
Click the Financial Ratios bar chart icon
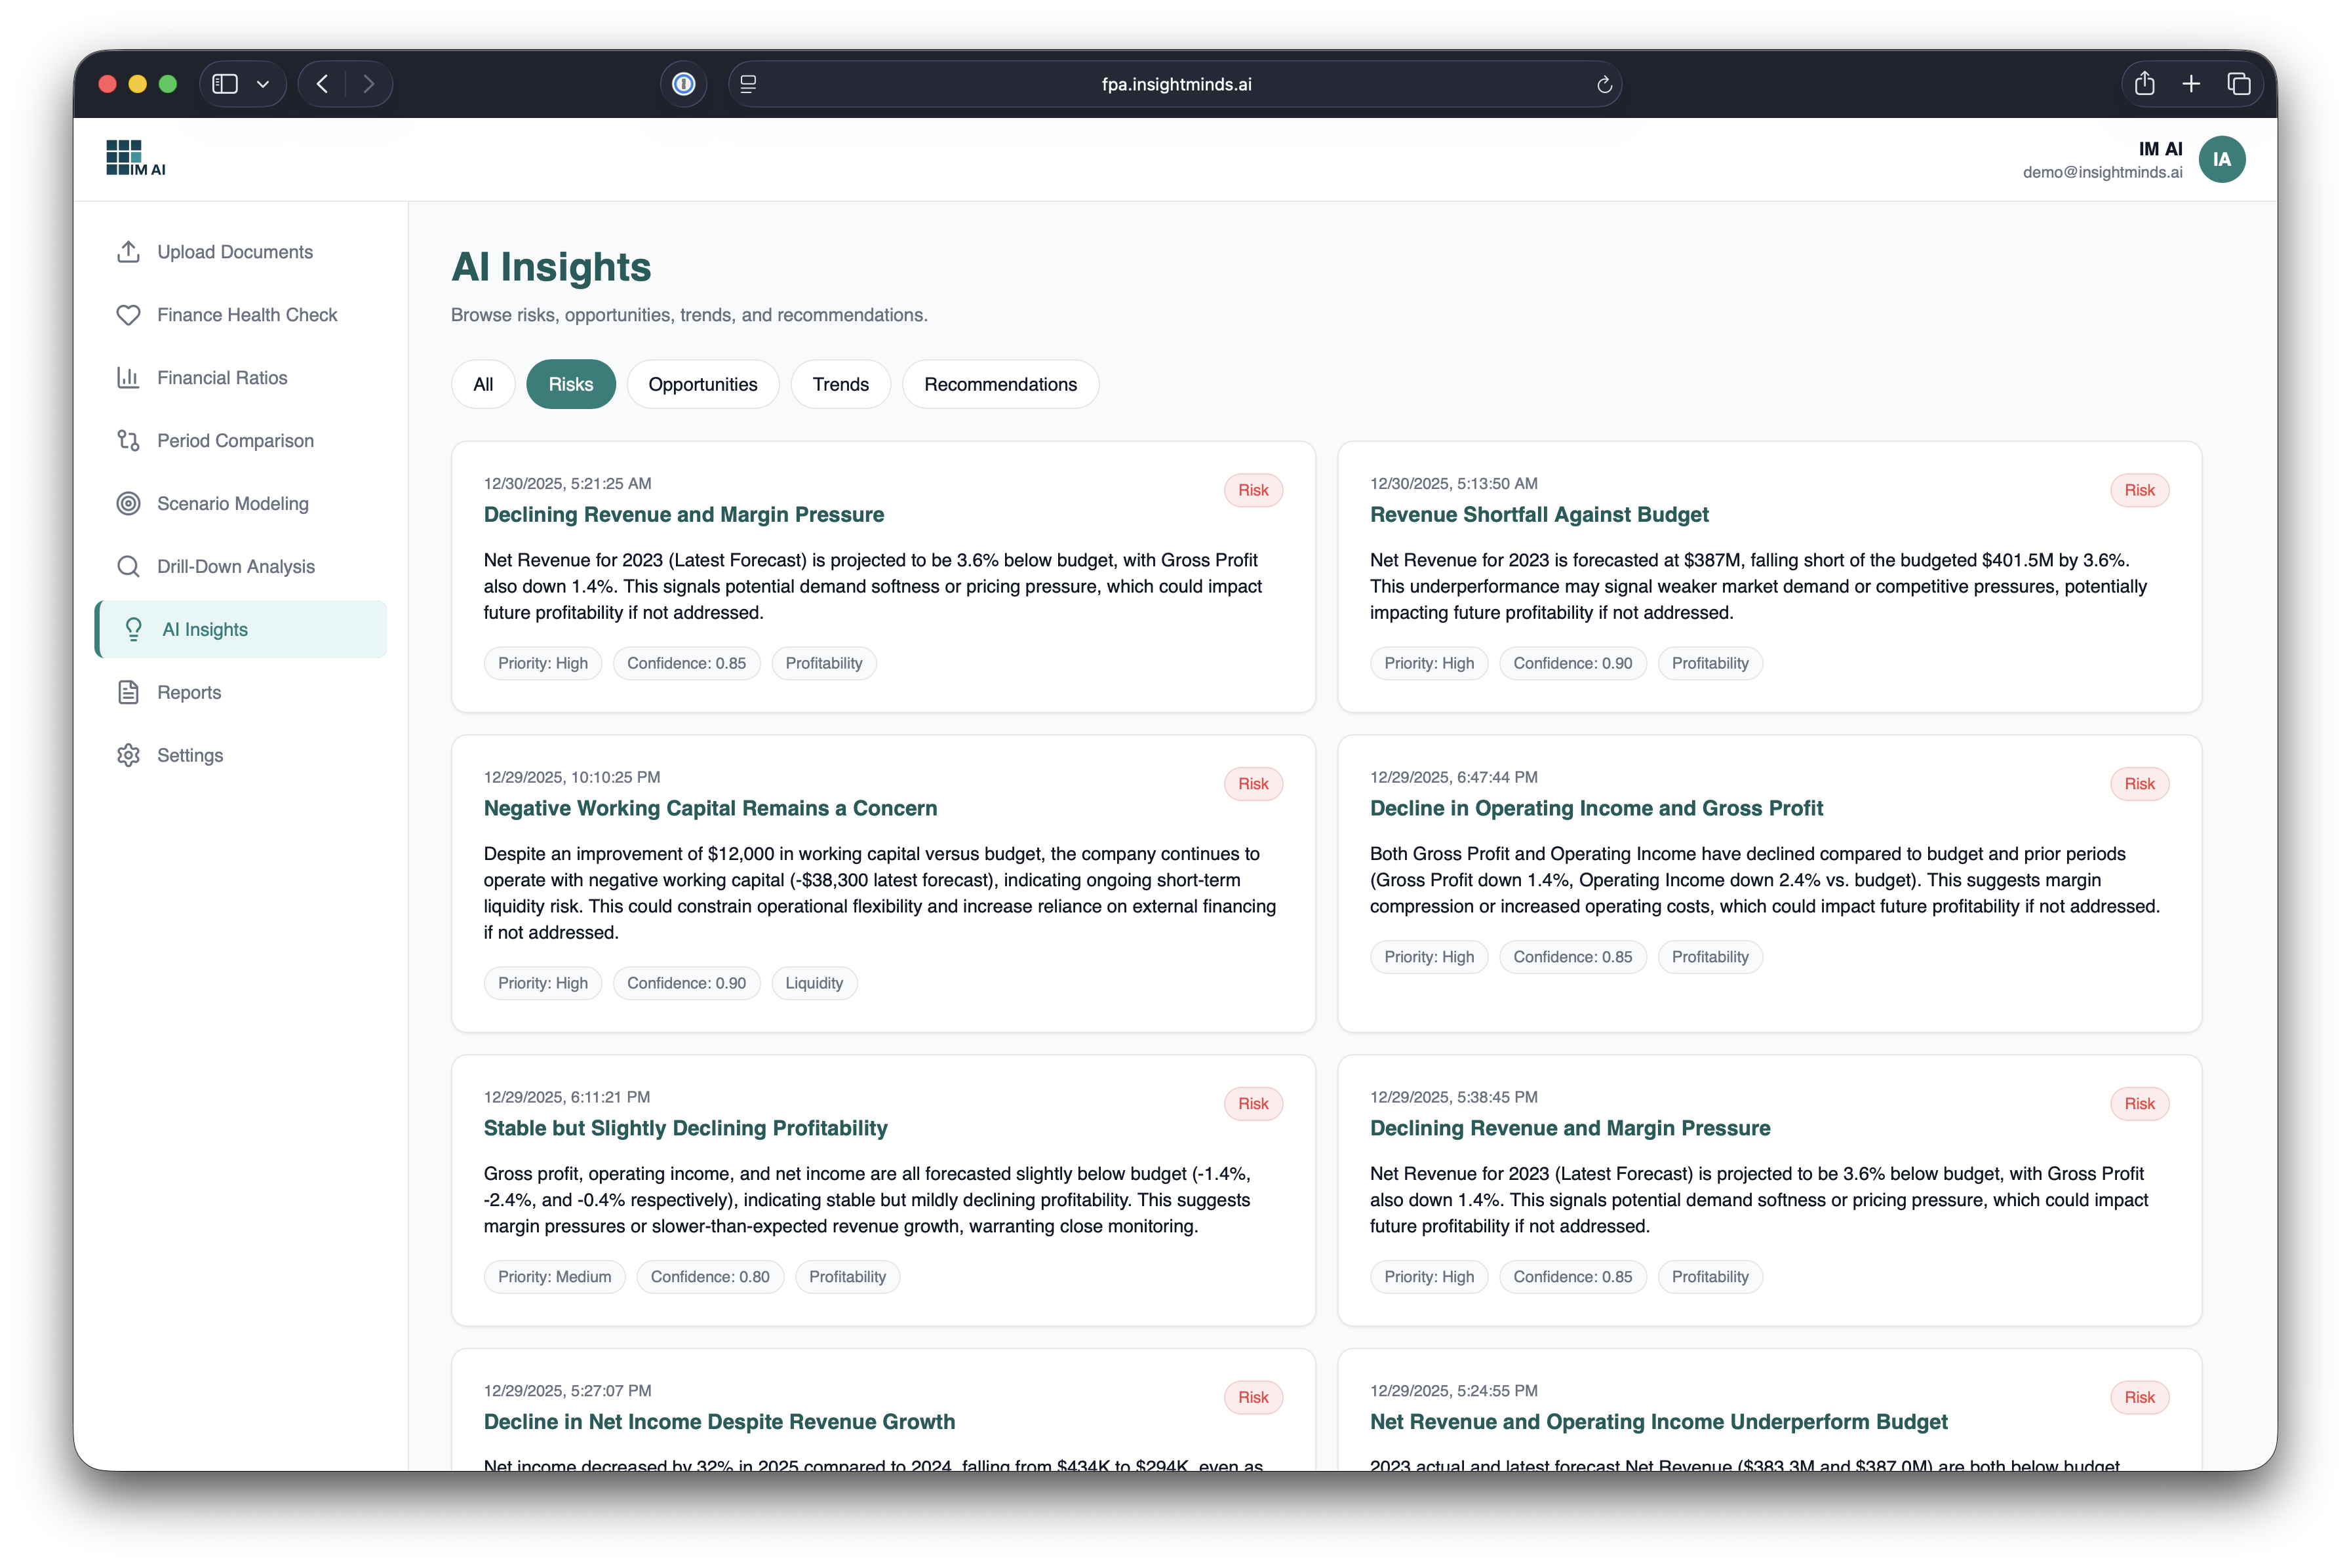[x=128, y=378]
